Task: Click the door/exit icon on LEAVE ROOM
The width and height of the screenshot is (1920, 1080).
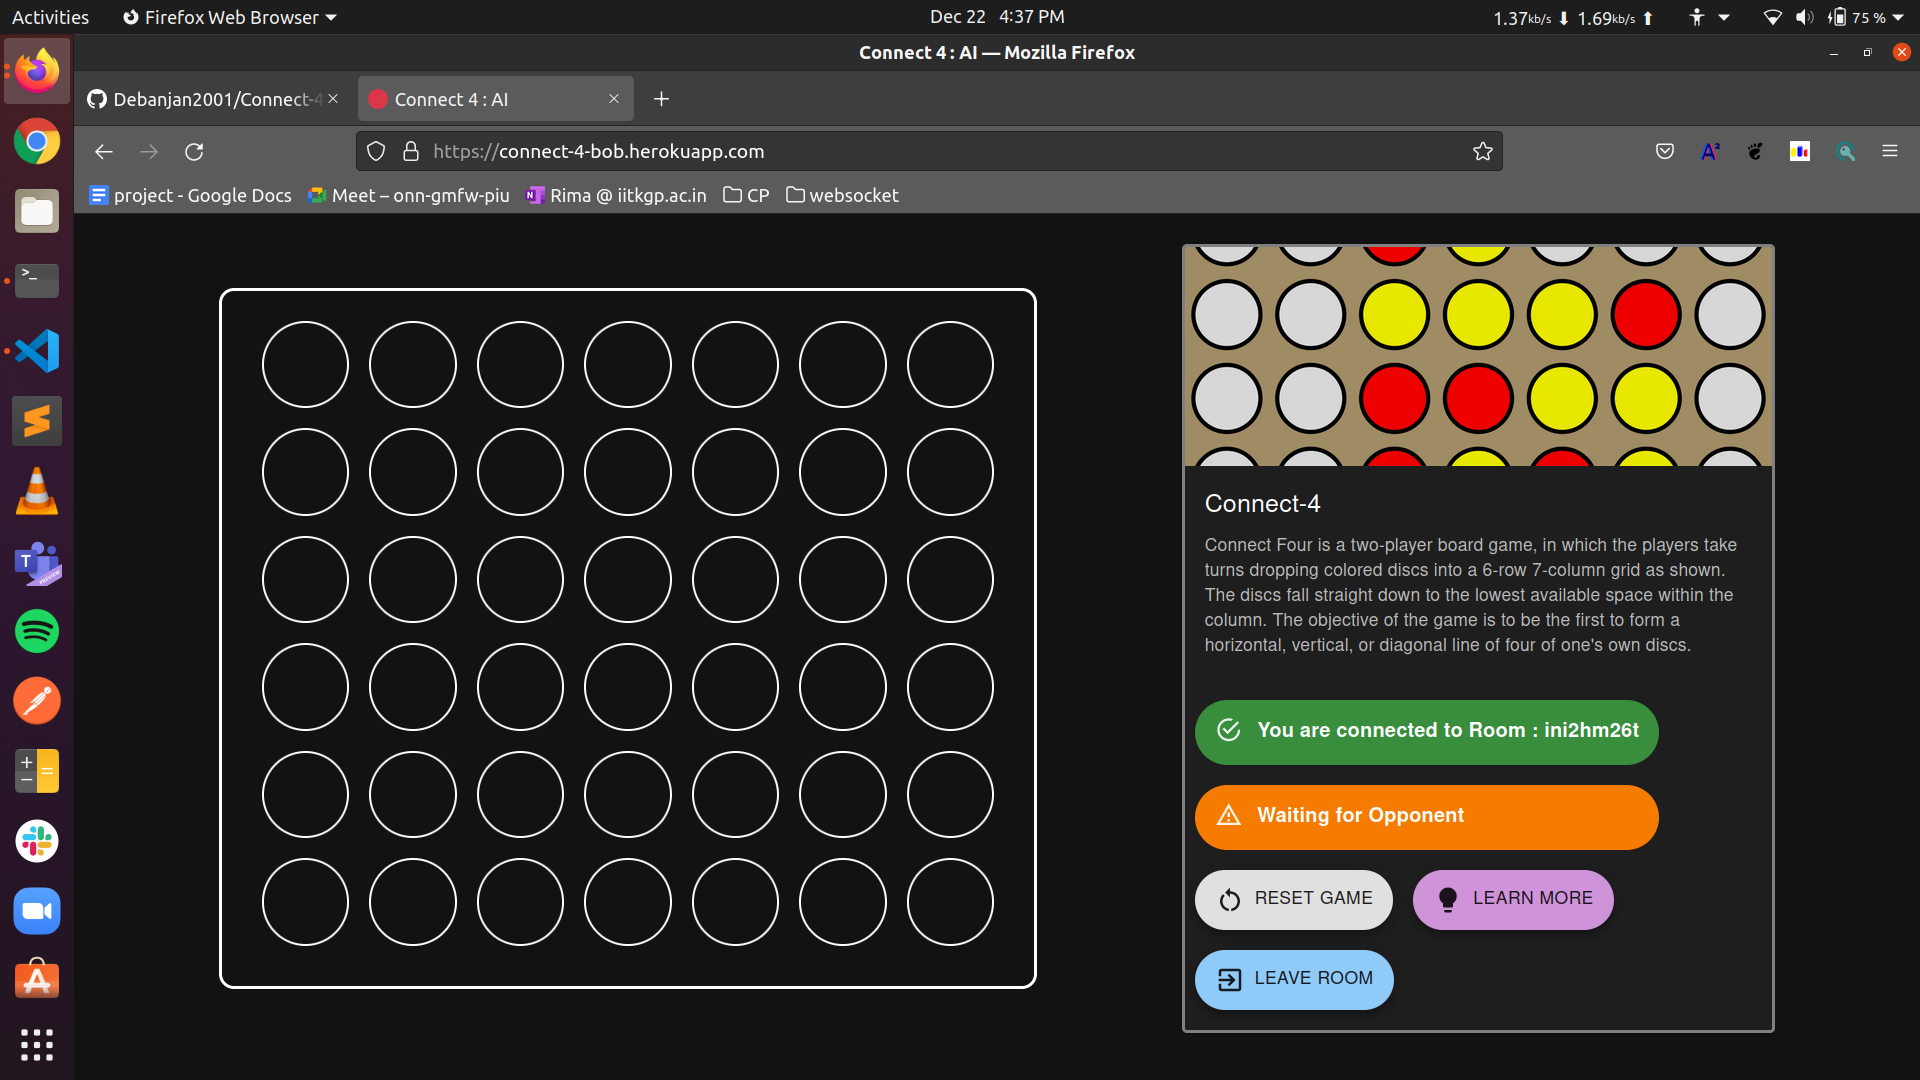Action: tap(1230, 978)
